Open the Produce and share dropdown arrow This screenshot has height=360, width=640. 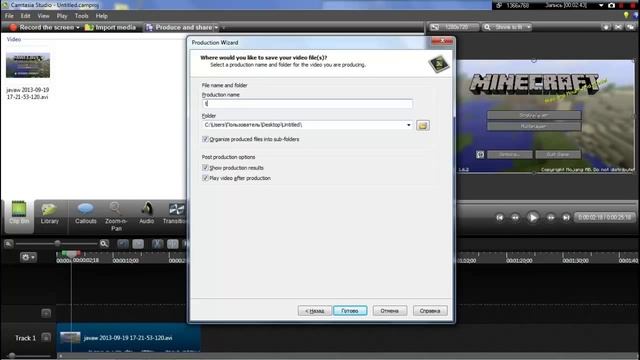pyautogui.click(x=216, y=27)
